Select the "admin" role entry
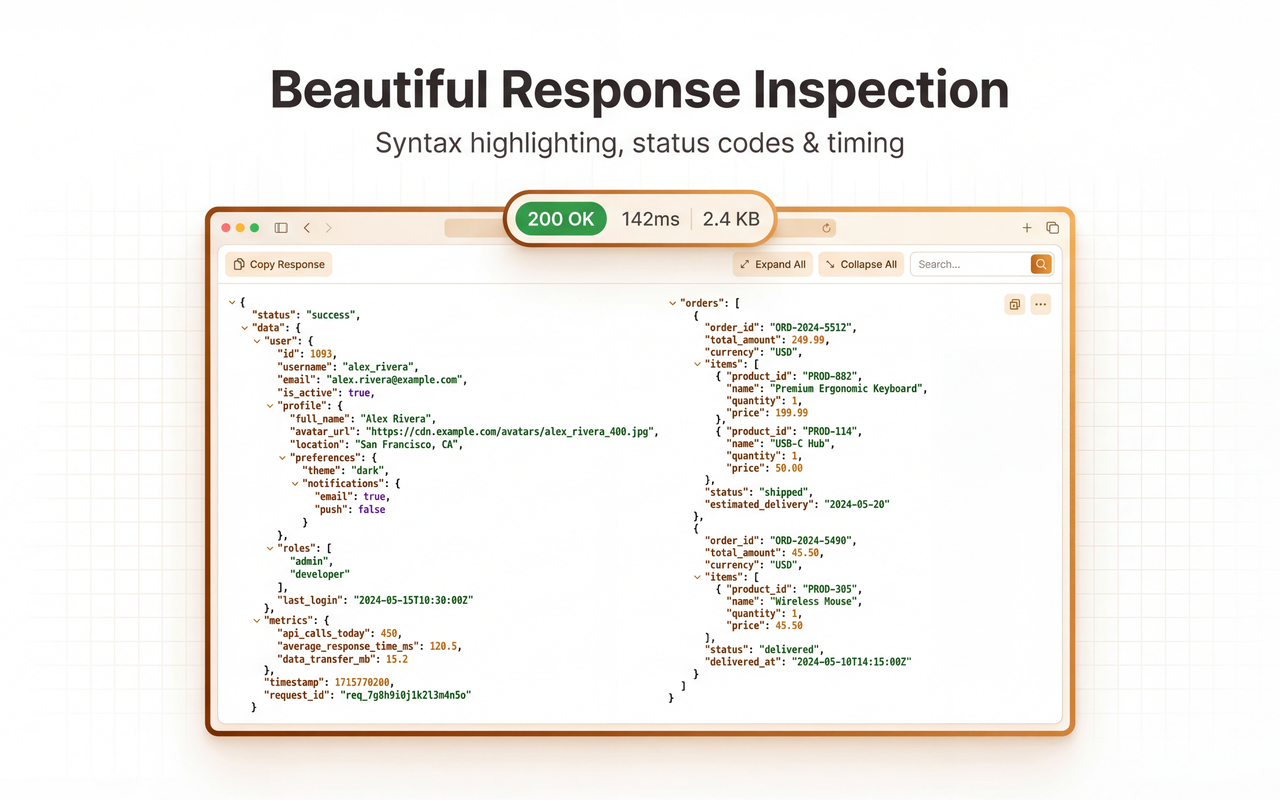1280x800 pixels. [310, 562]
